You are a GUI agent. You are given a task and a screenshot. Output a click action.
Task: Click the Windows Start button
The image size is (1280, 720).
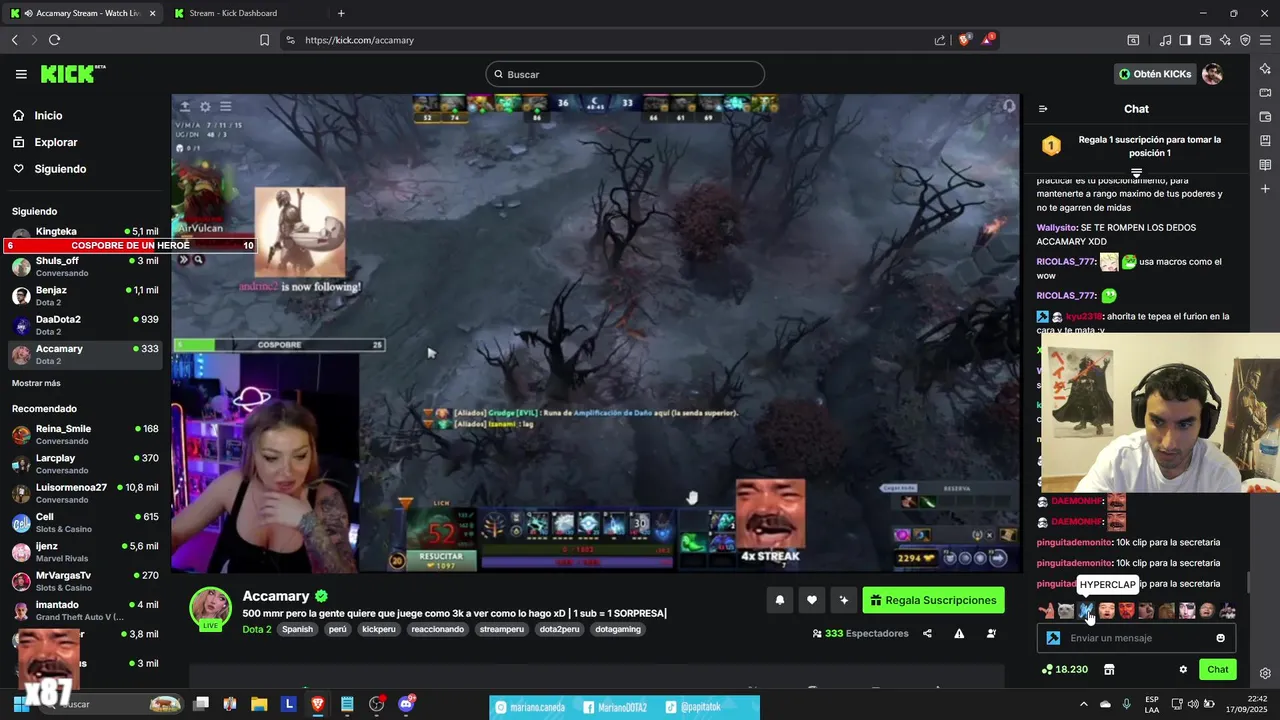[20, 704]
